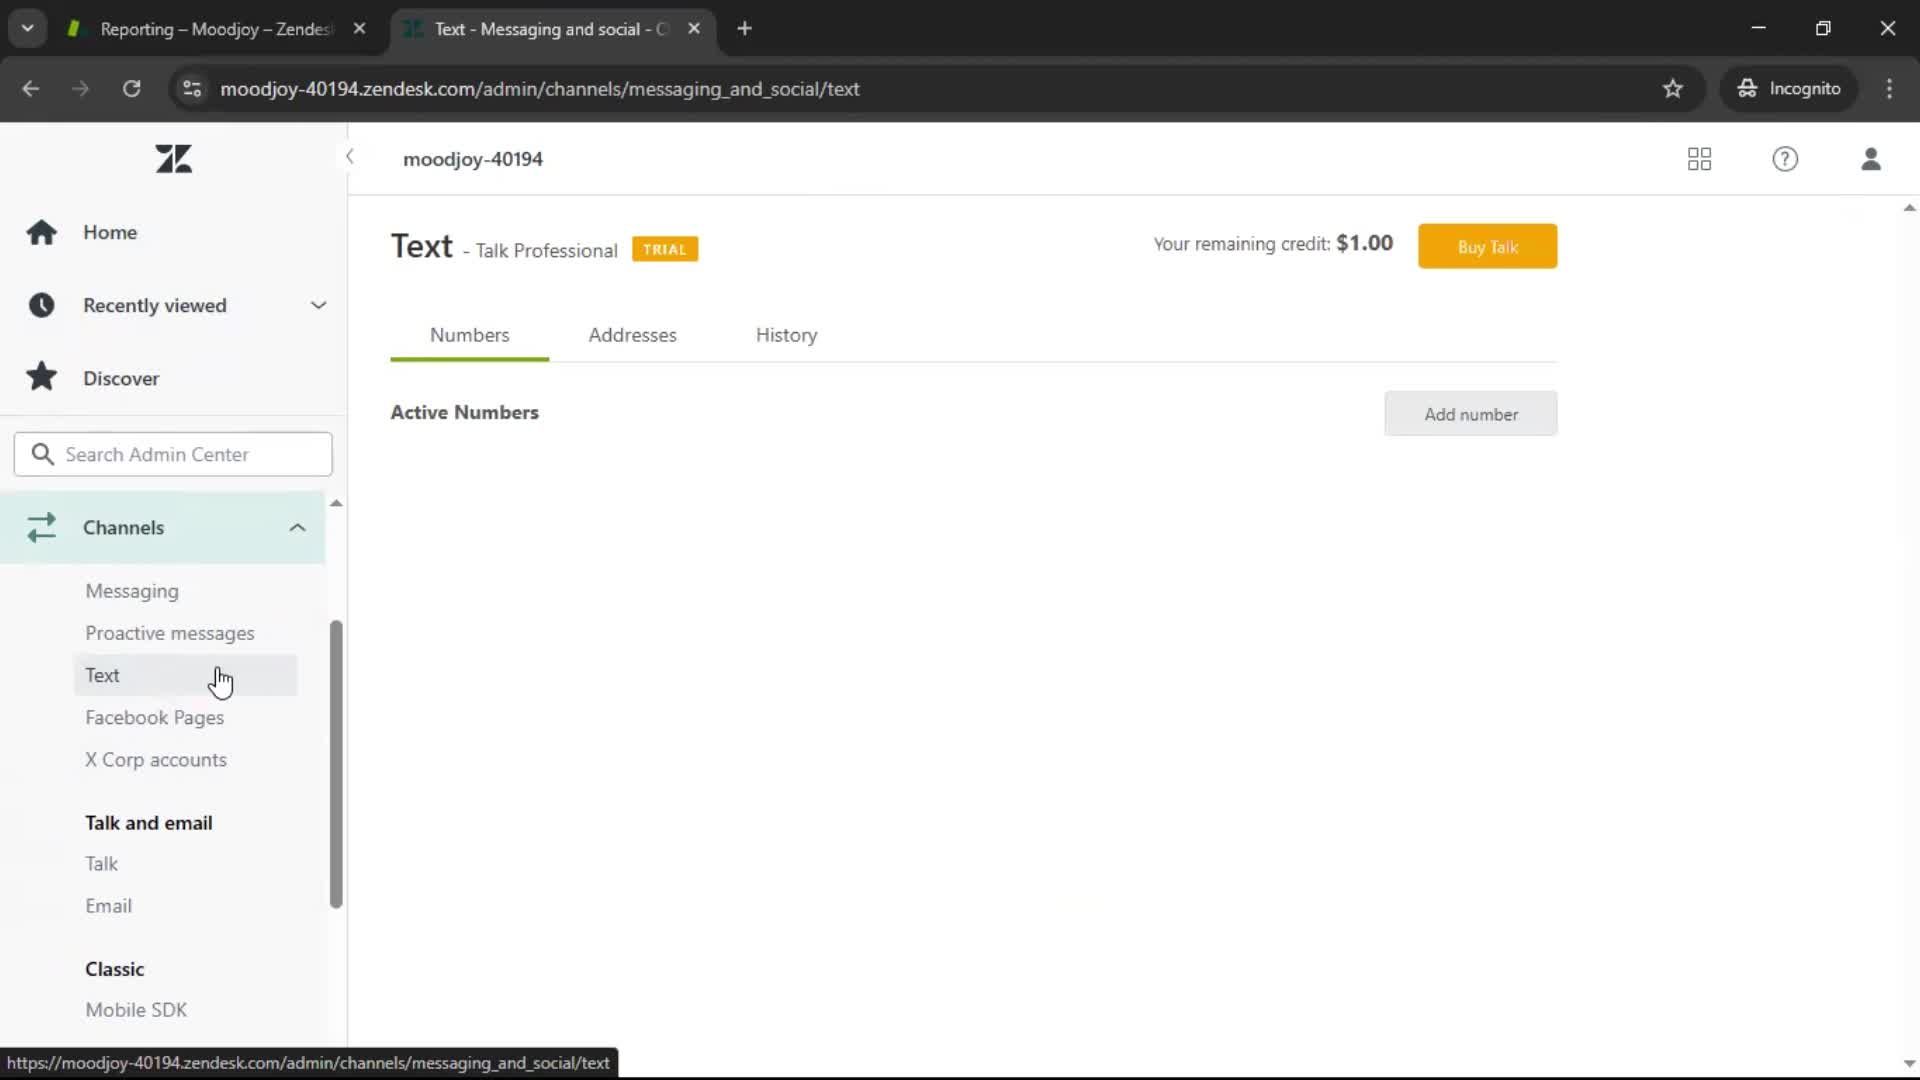The image size is (1920, 1080).
Task: Switch to the Numbers tab
Action: point(469,335)
